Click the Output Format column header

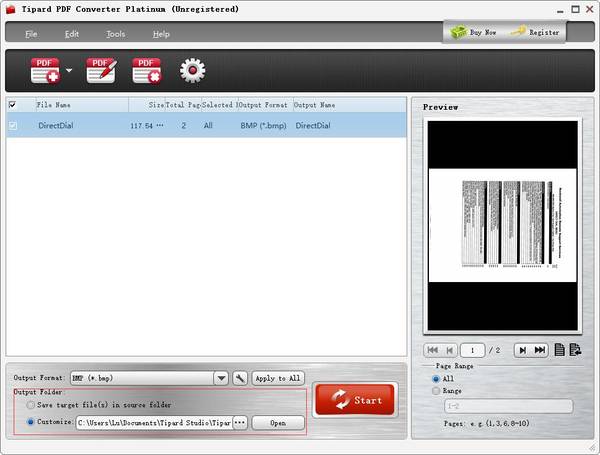pyautogui.click(x=265, y=105)
